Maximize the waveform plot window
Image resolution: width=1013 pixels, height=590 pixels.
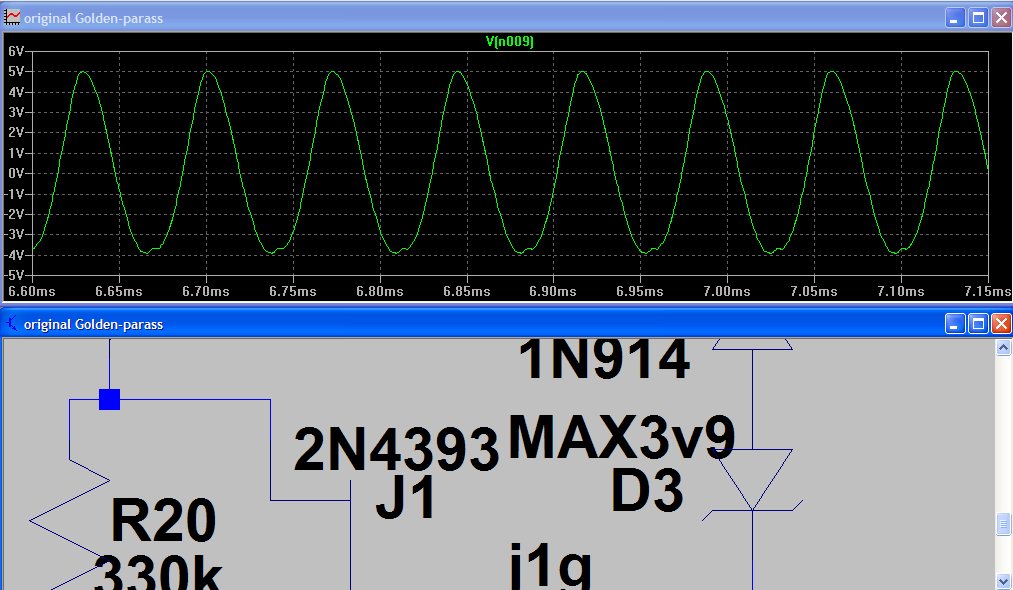[978, 18]
